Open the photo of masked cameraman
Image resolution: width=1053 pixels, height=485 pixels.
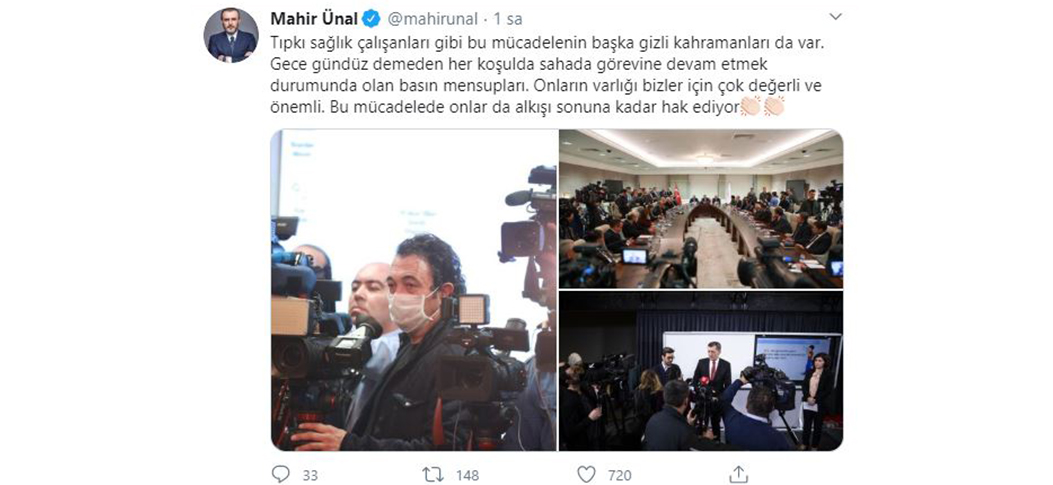414,290
